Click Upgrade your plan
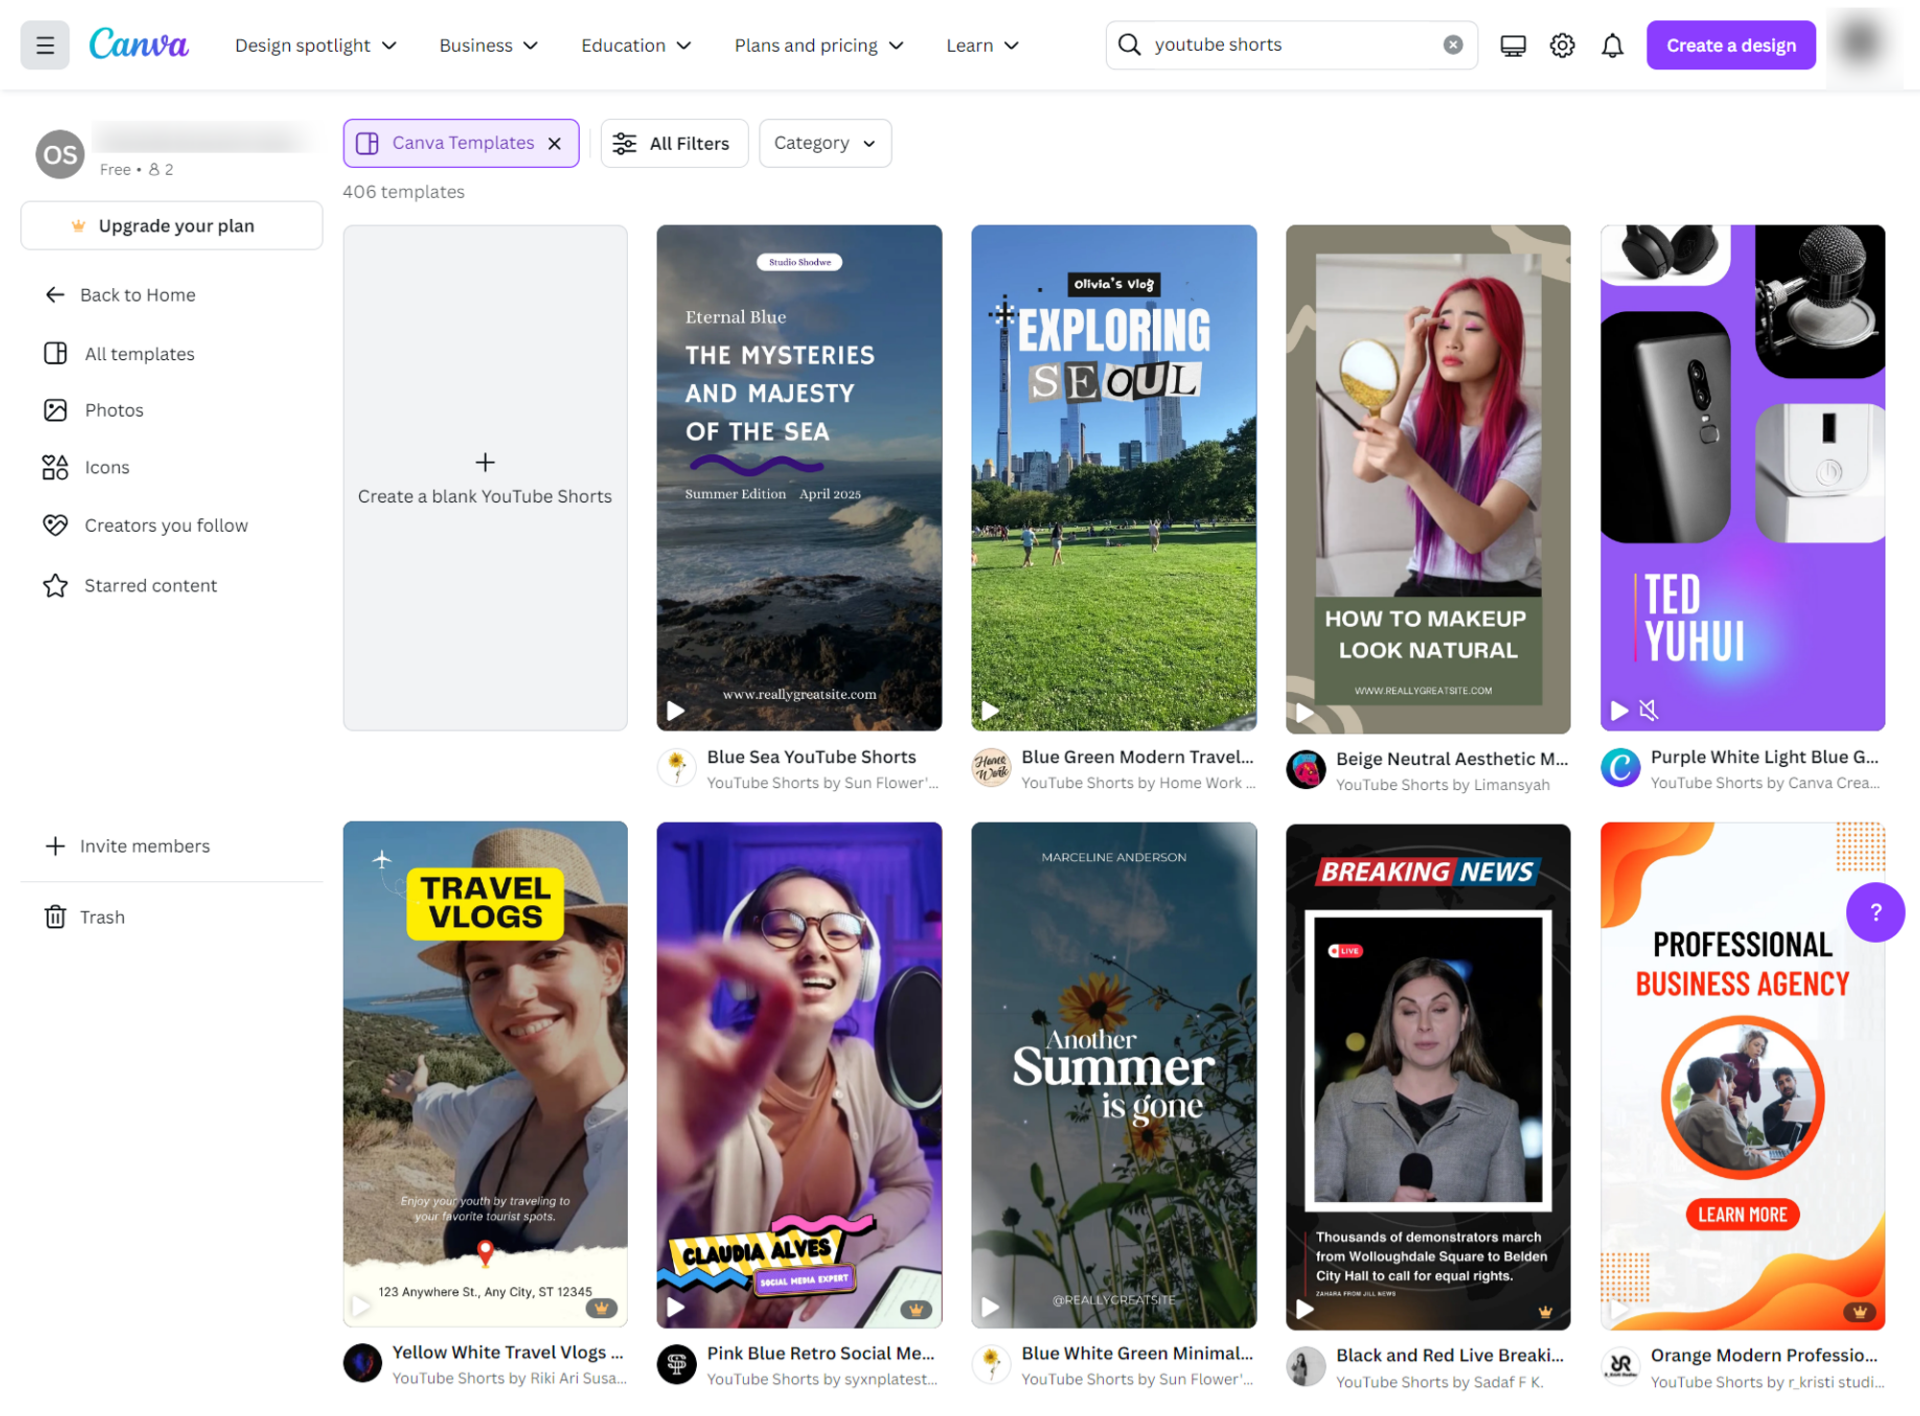Screen dimensions: 1920x1416 pyautogui.click(x=171, y=225)
